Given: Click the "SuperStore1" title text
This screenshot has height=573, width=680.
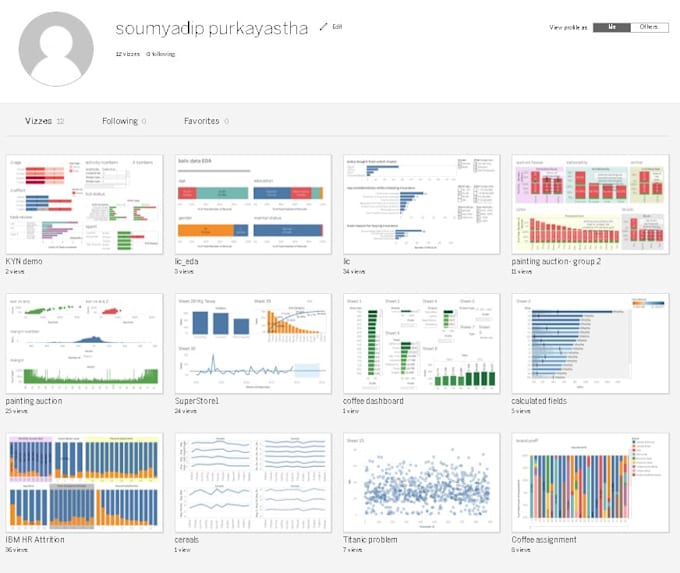Looking at the screenshot, I should pyautogui.click(x=196, y=401).
